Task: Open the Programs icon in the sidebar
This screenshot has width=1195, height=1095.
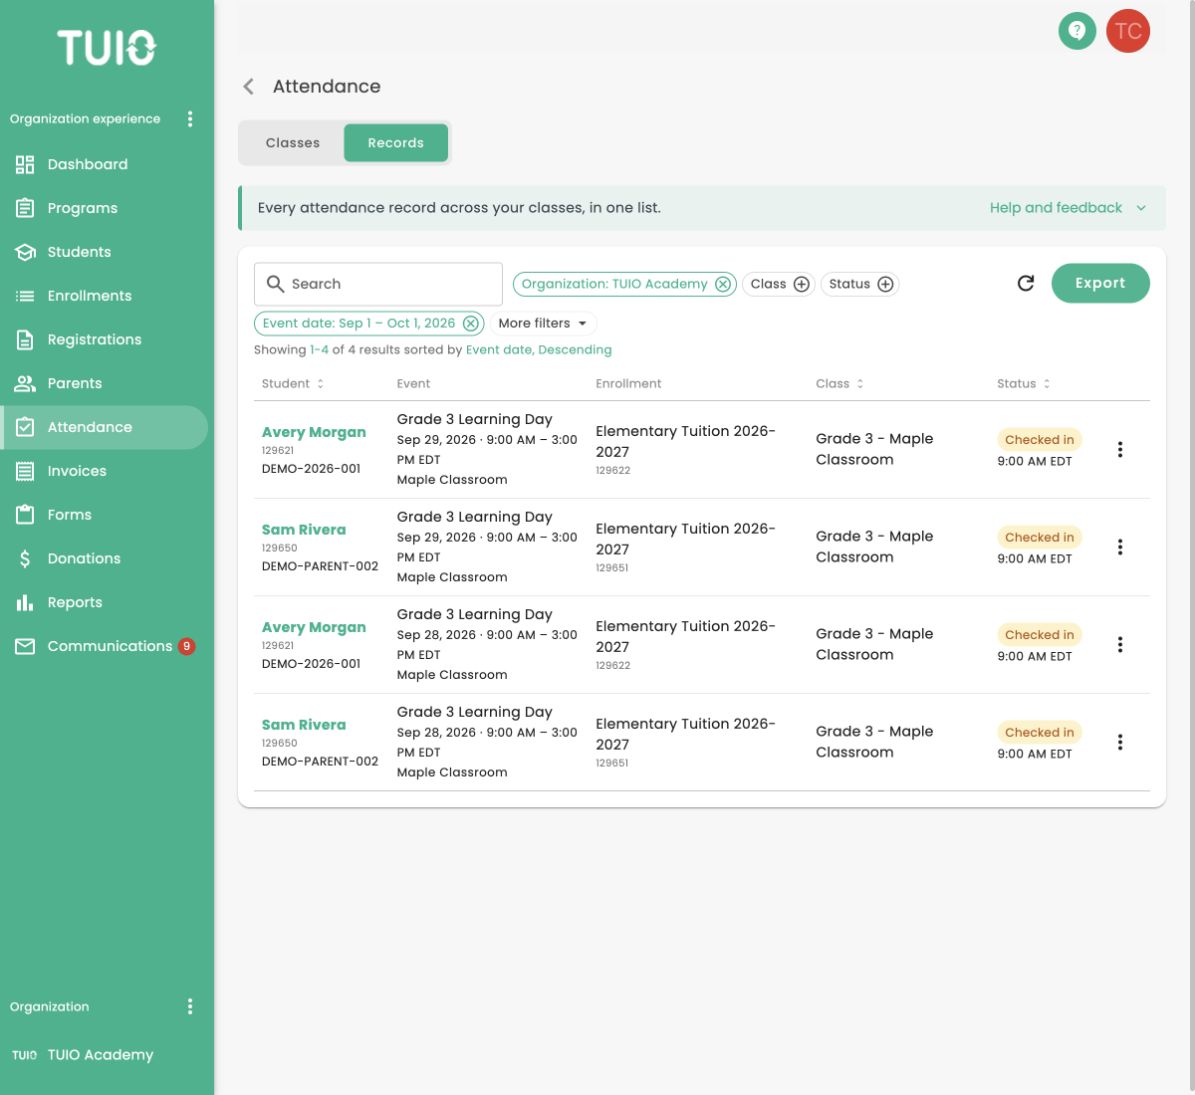Action: (x=25, y=208)
